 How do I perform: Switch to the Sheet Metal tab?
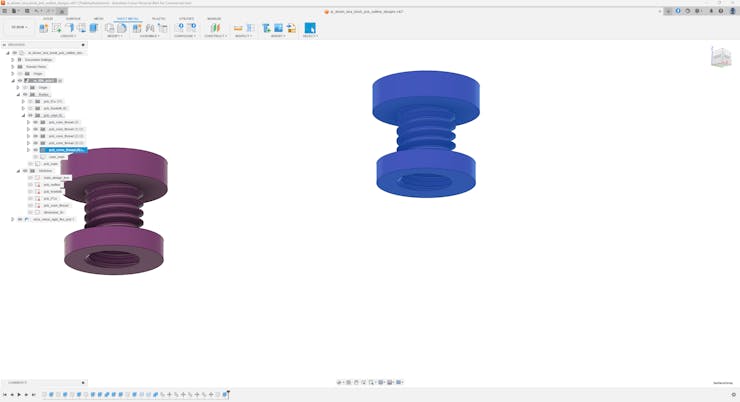point(128,18)
